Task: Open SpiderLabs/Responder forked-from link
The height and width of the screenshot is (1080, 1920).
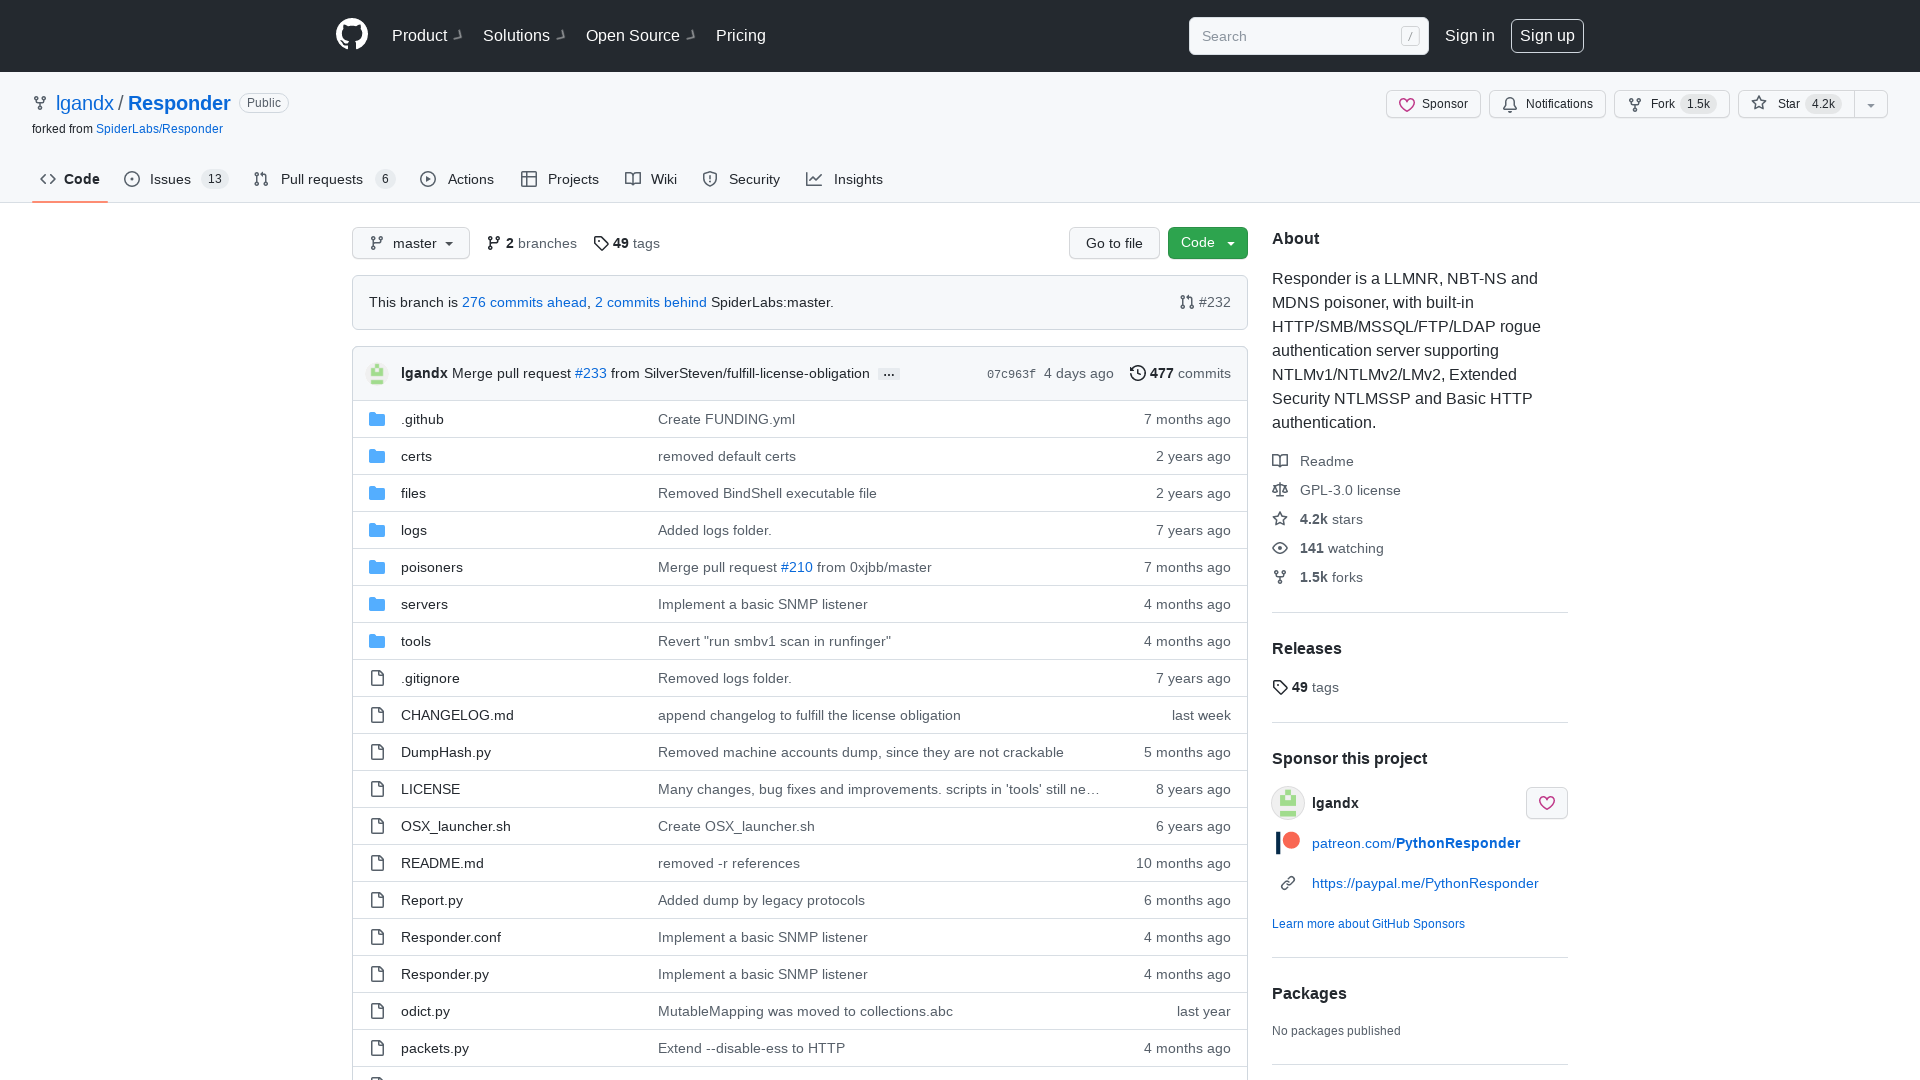Action: 159,129
